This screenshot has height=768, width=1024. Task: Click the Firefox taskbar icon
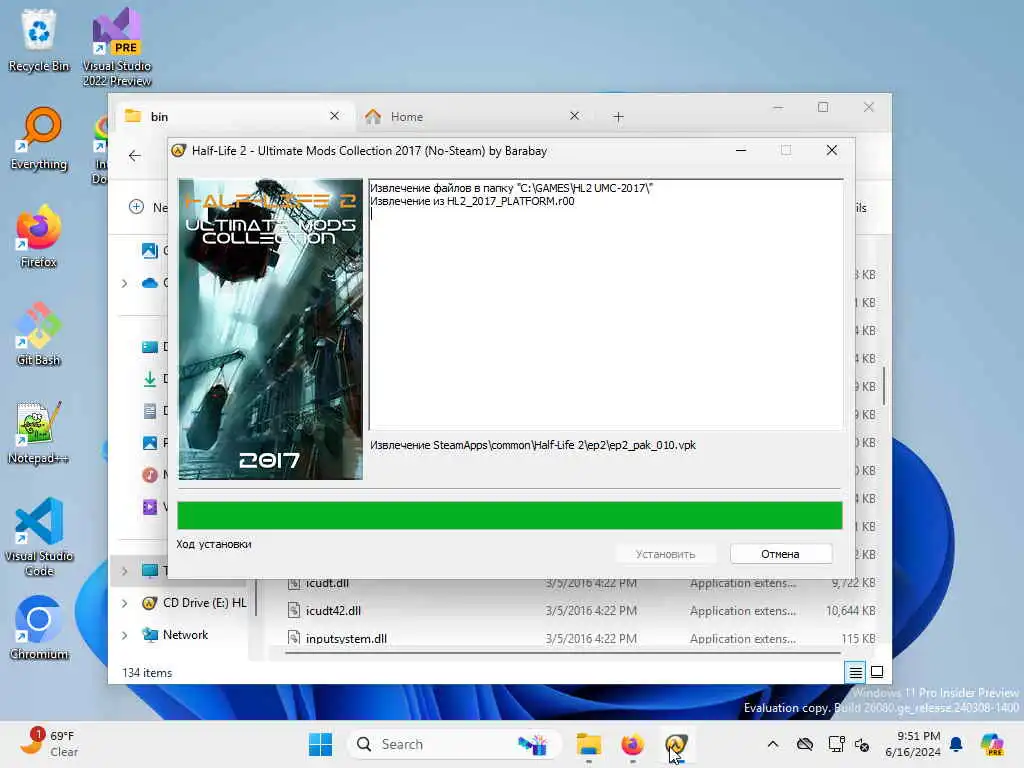(632, 744)
